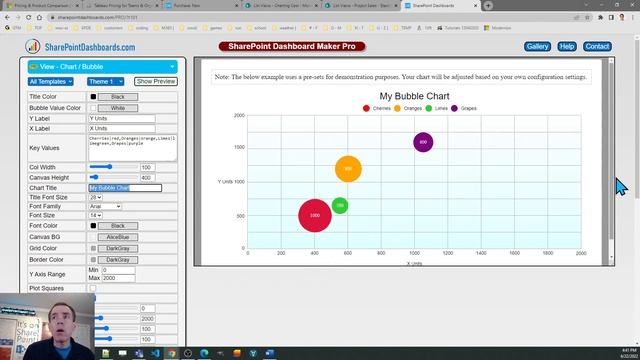Click the browser address bar
Viewport: 640px width, 360px height.
[310, 18]
